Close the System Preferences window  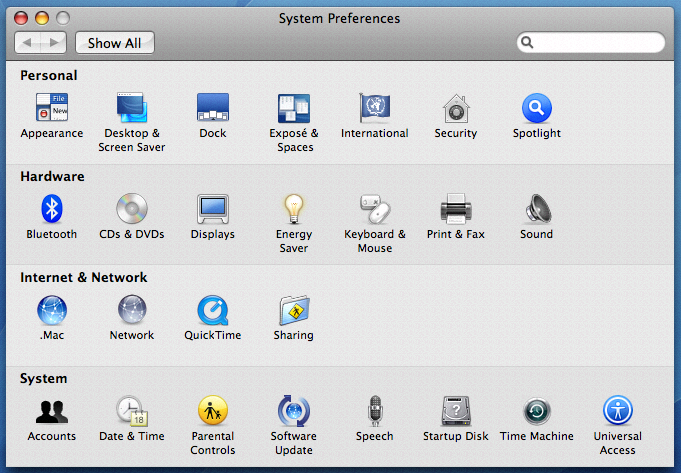point(21,18)
